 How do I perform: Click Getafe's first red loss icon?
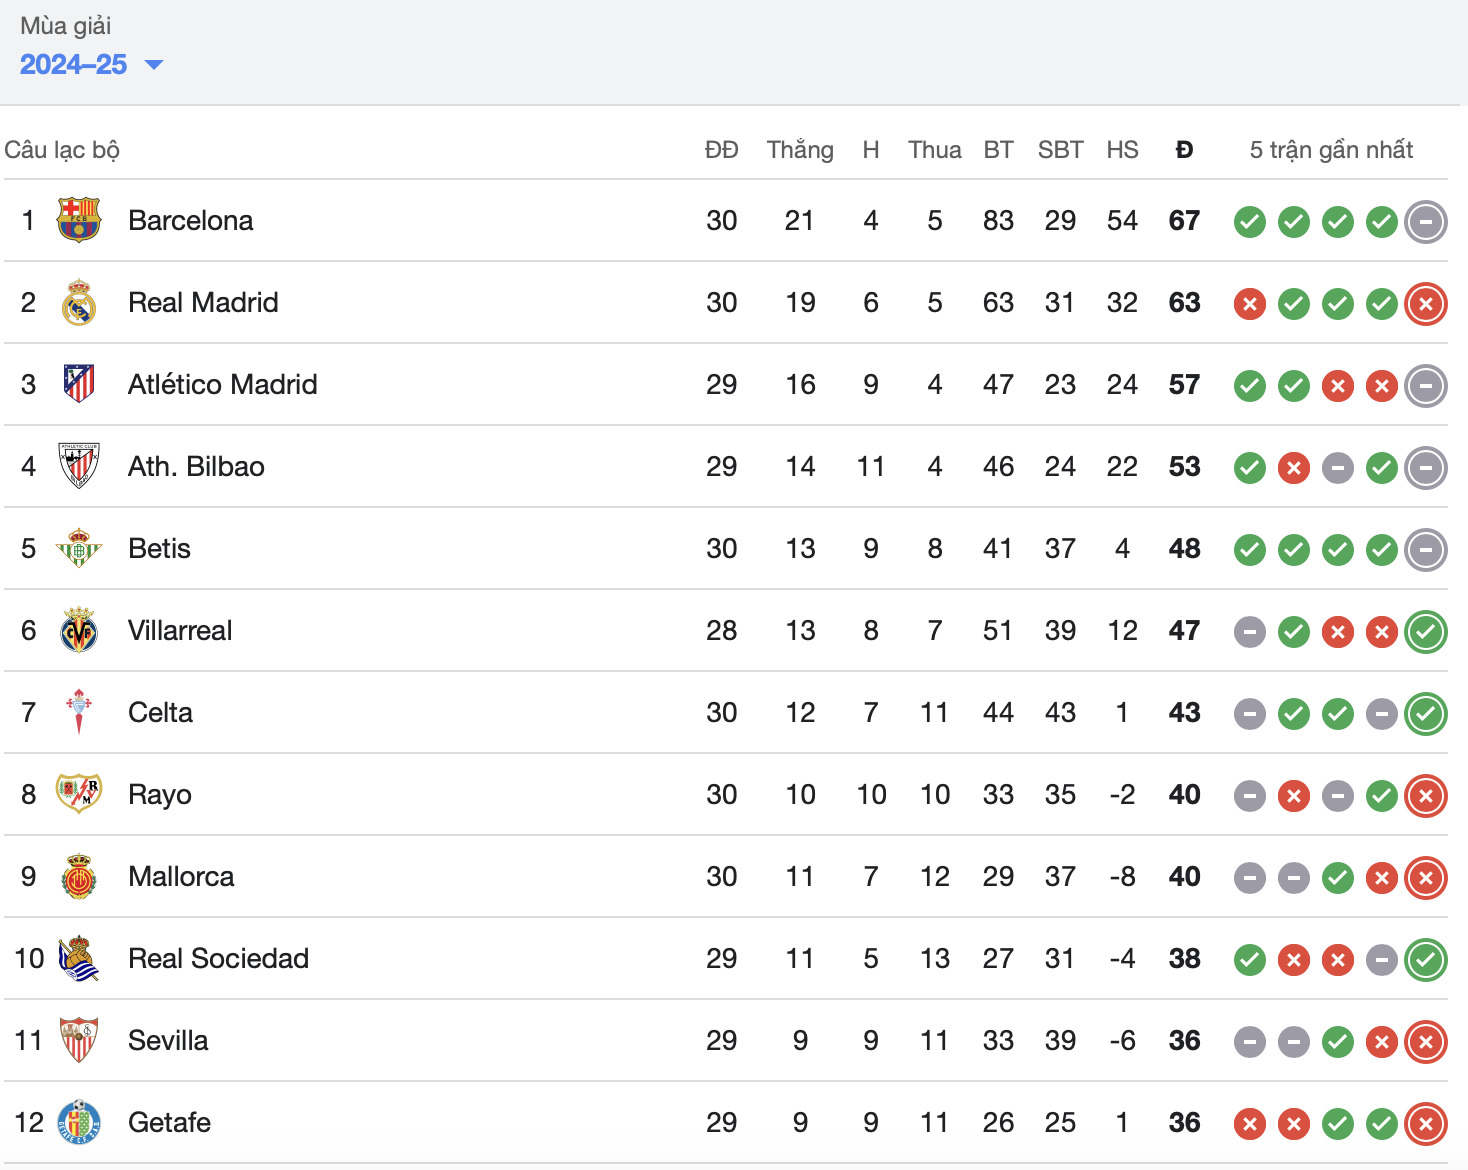(1249, 1124)
